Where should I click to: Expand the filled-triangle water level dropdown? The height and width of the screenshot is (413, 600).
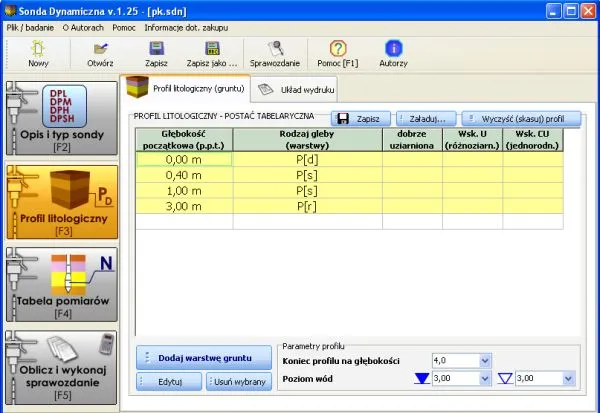pyautogui.click(x=486, y=380)
